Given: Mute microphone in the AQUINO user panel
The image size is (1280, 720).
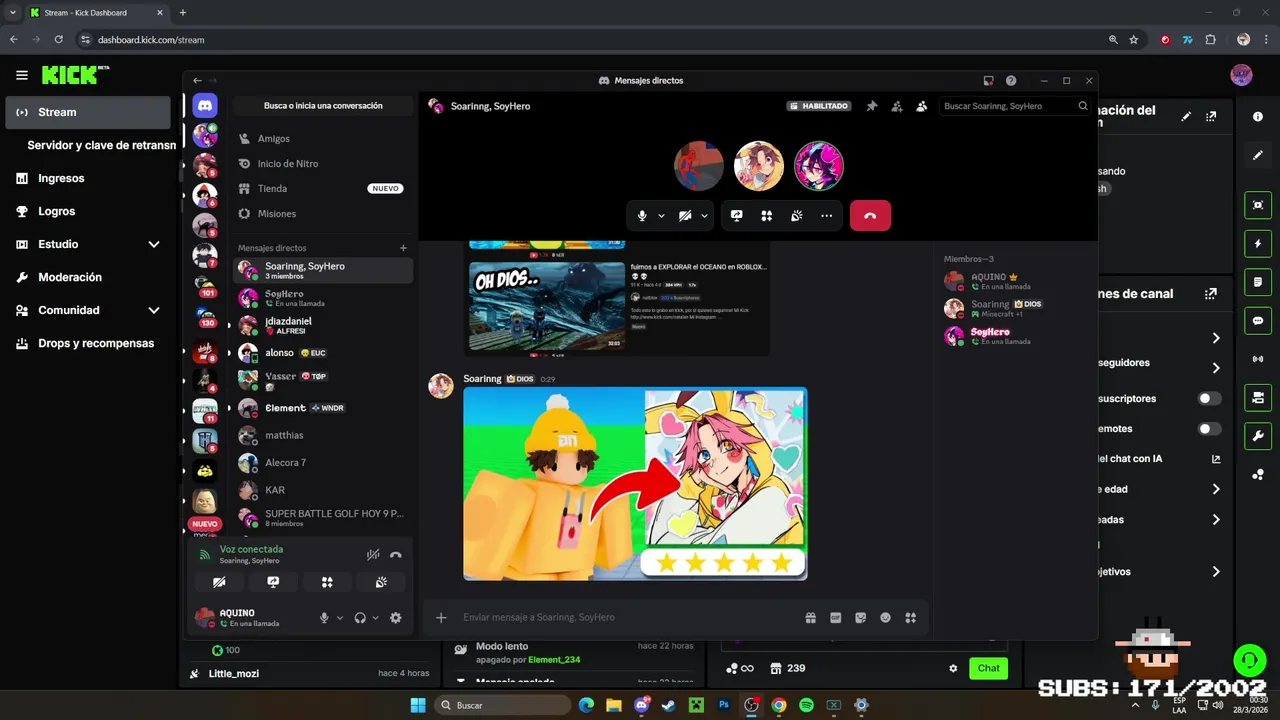Looking at the screenshot, I should click(x=324, y=618).
